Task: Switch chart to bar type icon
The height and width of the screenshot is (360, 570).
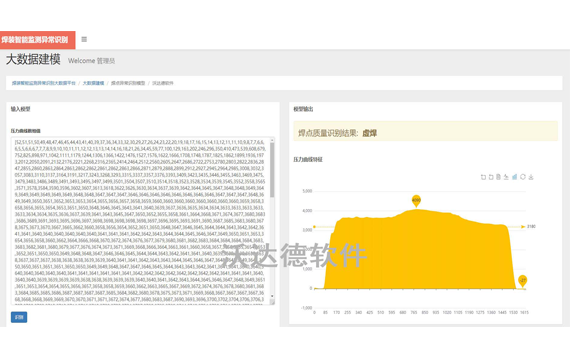Action: coord(514,177)
